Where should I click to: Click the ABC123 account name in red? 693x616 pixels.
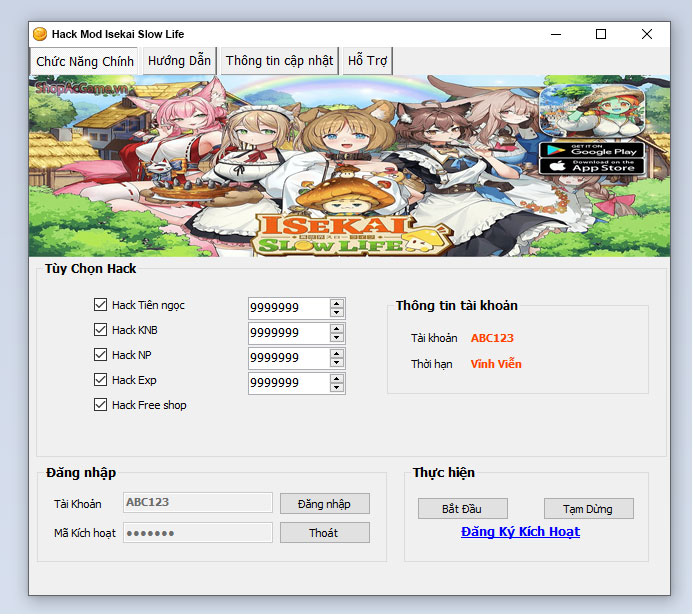492,338
